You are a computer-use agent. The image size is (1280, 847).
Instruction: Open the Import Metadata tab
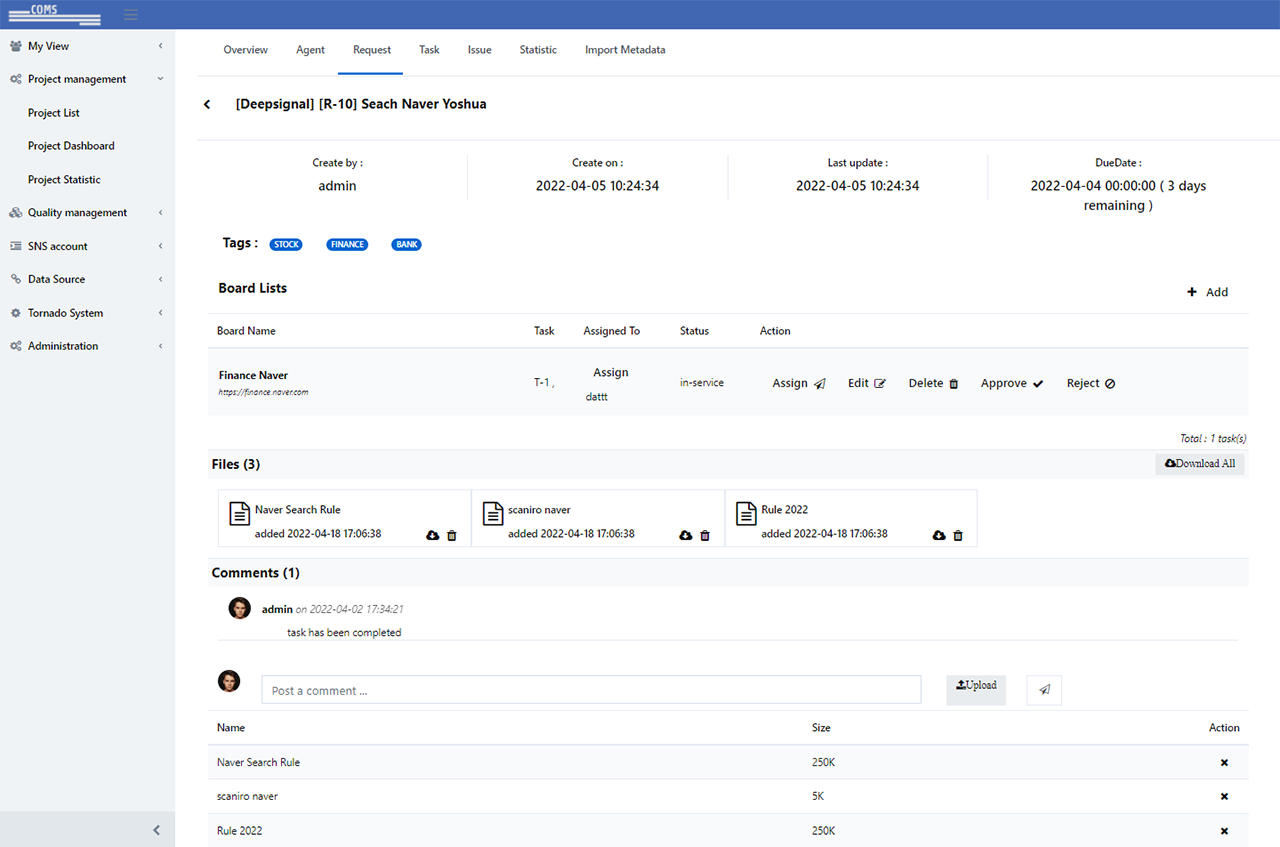[x=625, y=50]
